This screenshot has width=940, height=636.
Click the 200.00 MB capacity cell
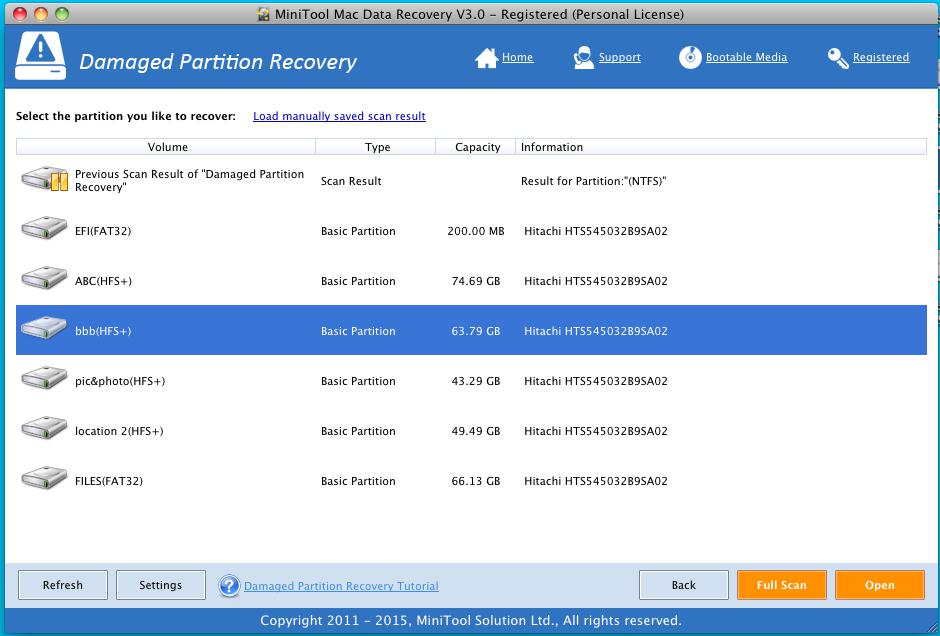tap(476, 231)
